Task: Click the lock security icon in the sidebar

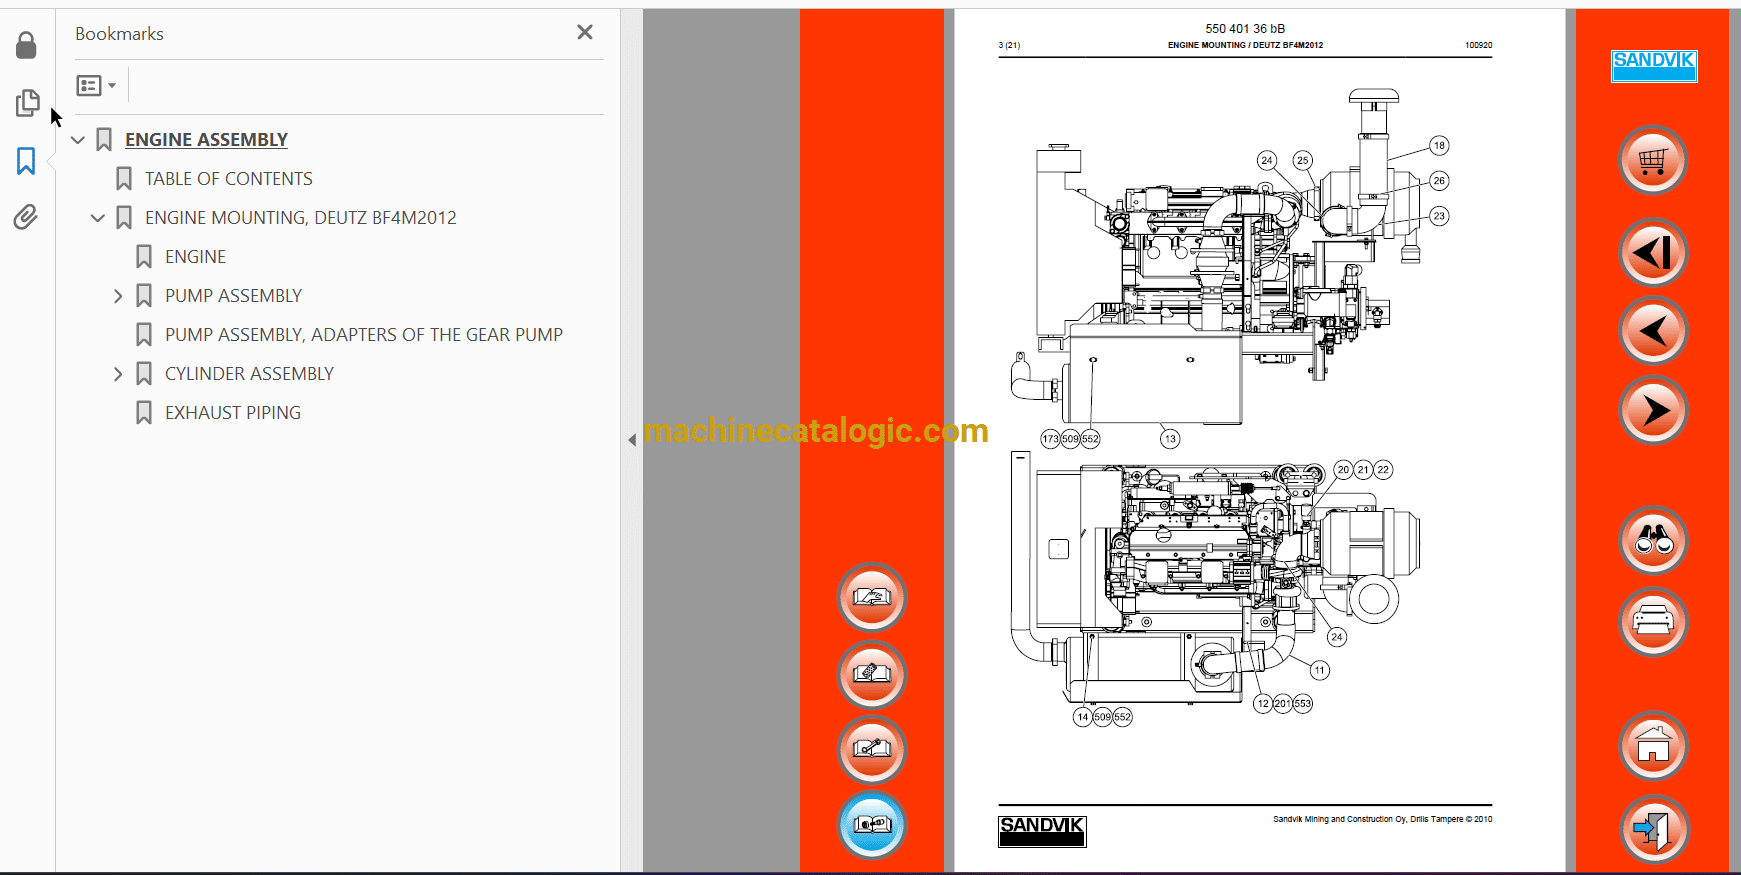Action: [x=26, y=45]
